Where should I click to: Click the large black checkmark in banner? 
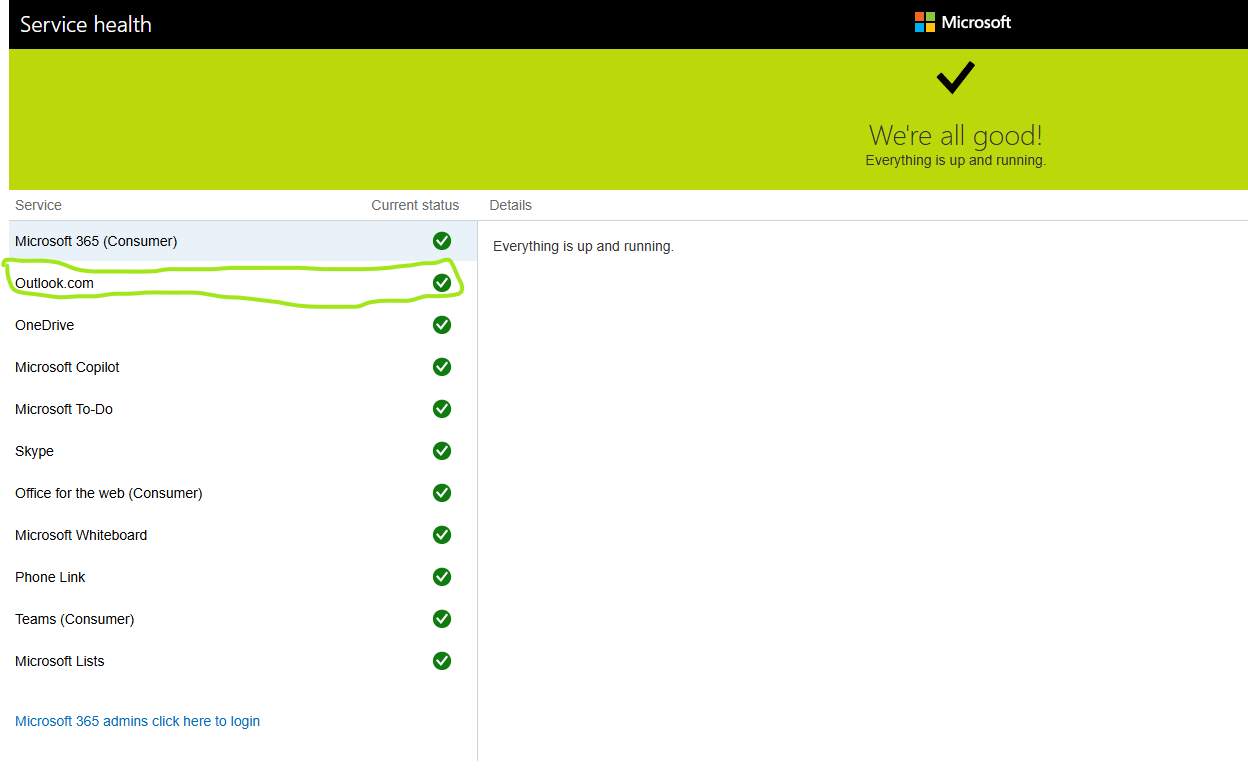click(x=955, y=77)
